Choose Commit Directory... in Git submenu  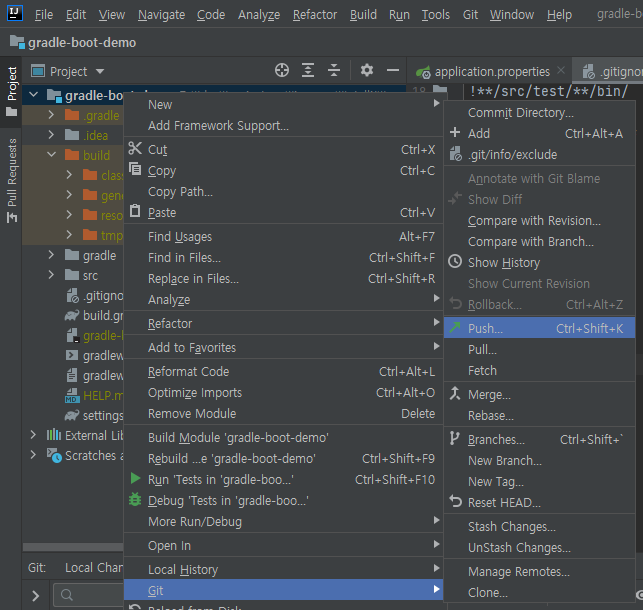[539, 112]
